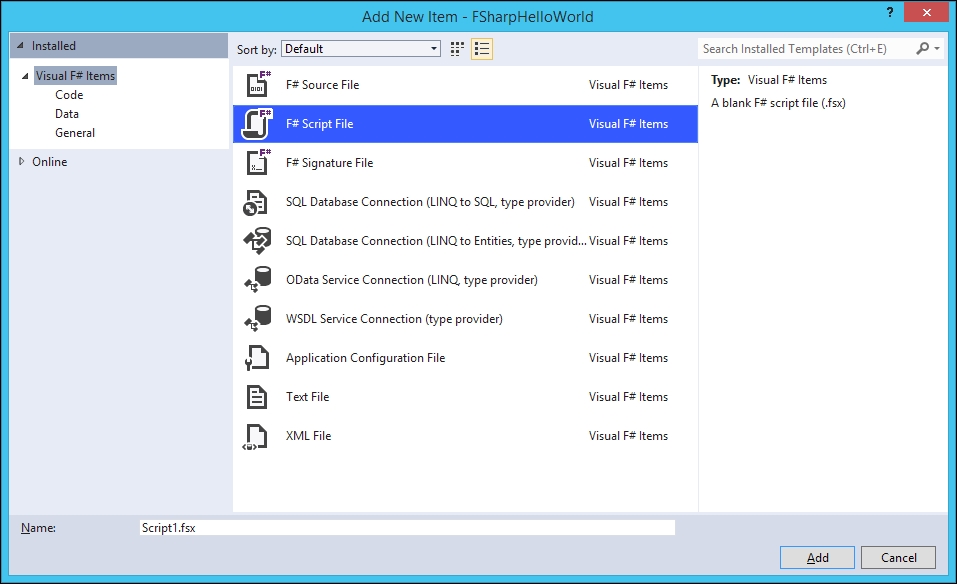Select Visual F# Items in the tree

75,76
